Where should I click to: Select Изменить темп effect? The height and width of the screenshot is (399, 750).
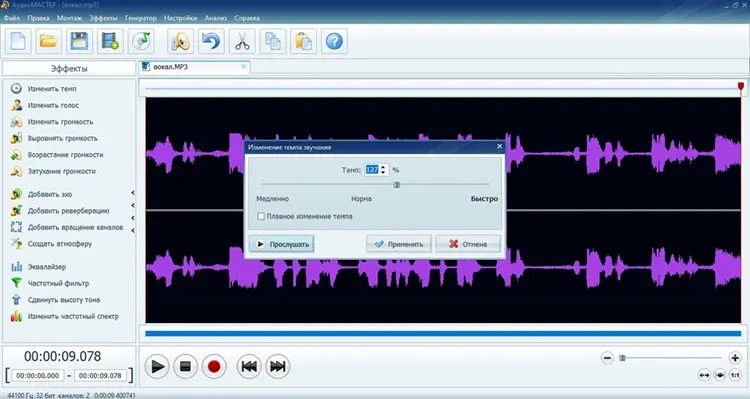44,89
